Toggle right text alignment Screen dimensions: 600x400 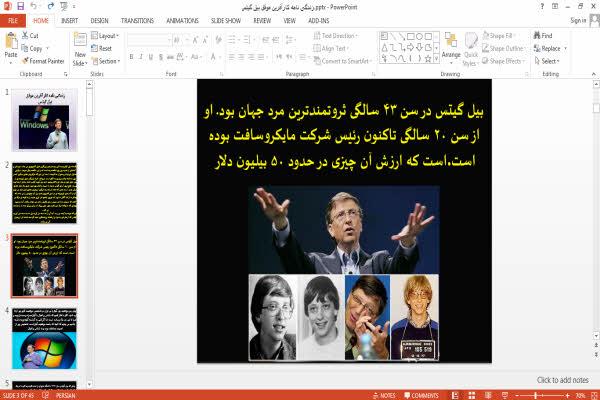coord(251,57)
